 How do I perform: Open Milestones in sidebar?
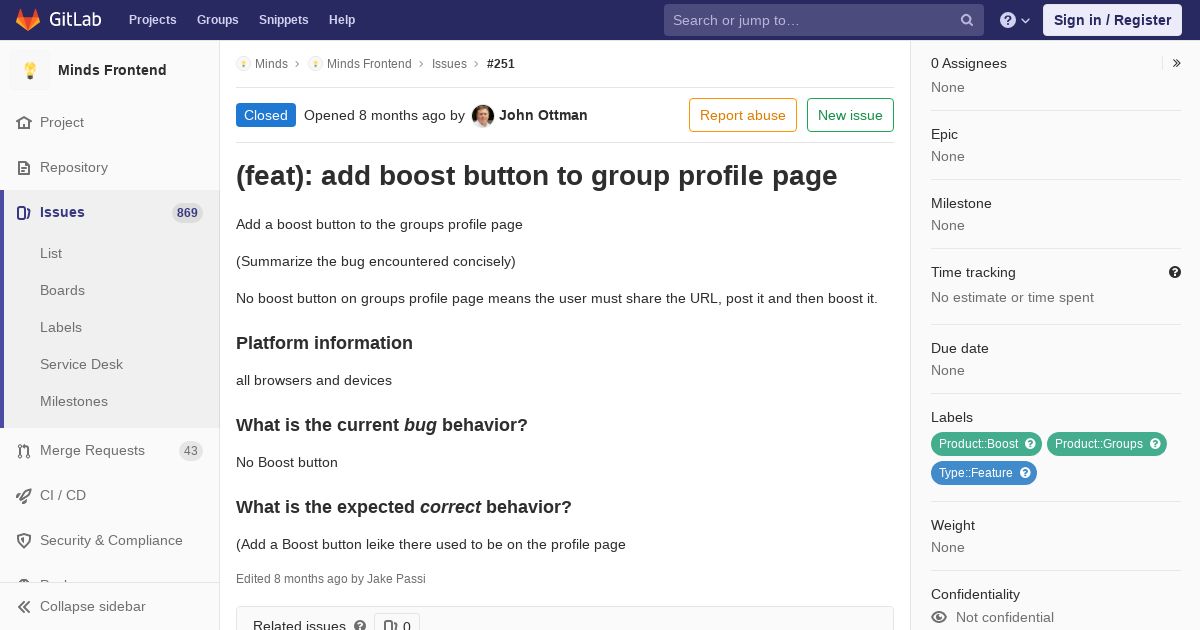[74, 402]
